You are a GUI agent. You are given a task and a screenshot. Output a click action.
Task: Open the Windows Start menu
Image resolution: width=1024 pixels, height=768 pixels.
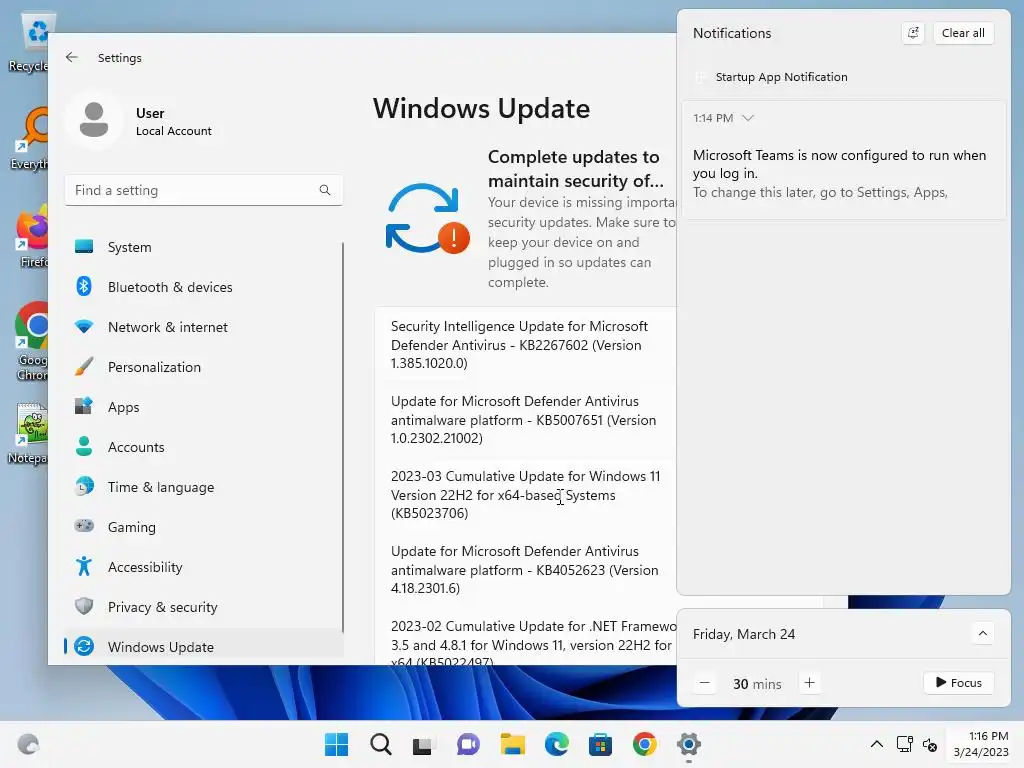(336, 744)
